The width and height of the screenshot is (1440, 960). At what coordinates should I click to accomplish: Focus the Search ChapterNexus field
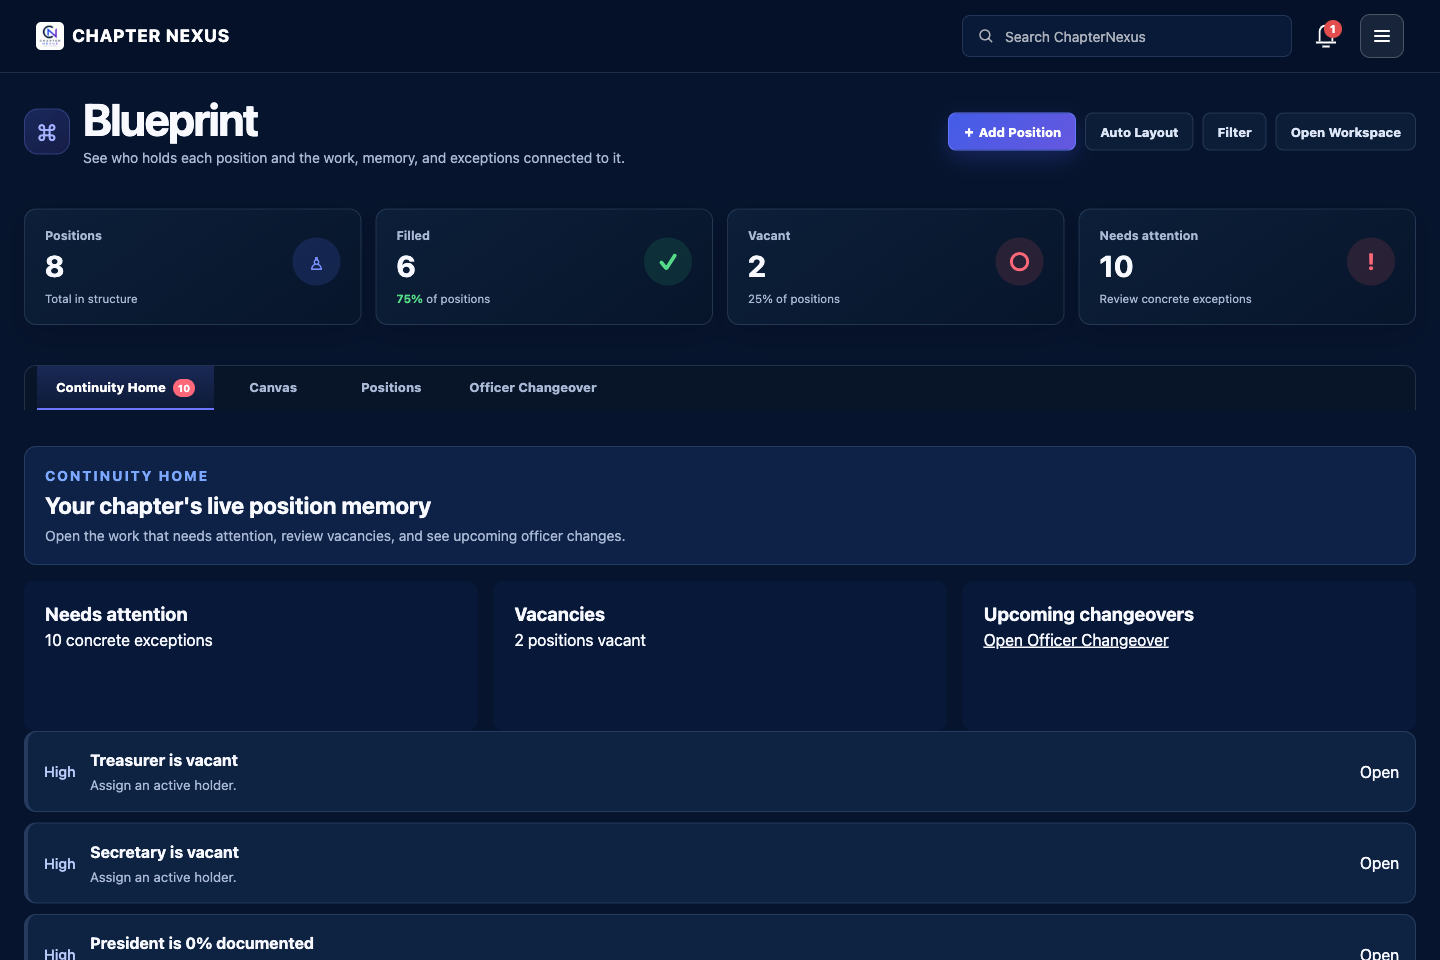point(1127,36)
